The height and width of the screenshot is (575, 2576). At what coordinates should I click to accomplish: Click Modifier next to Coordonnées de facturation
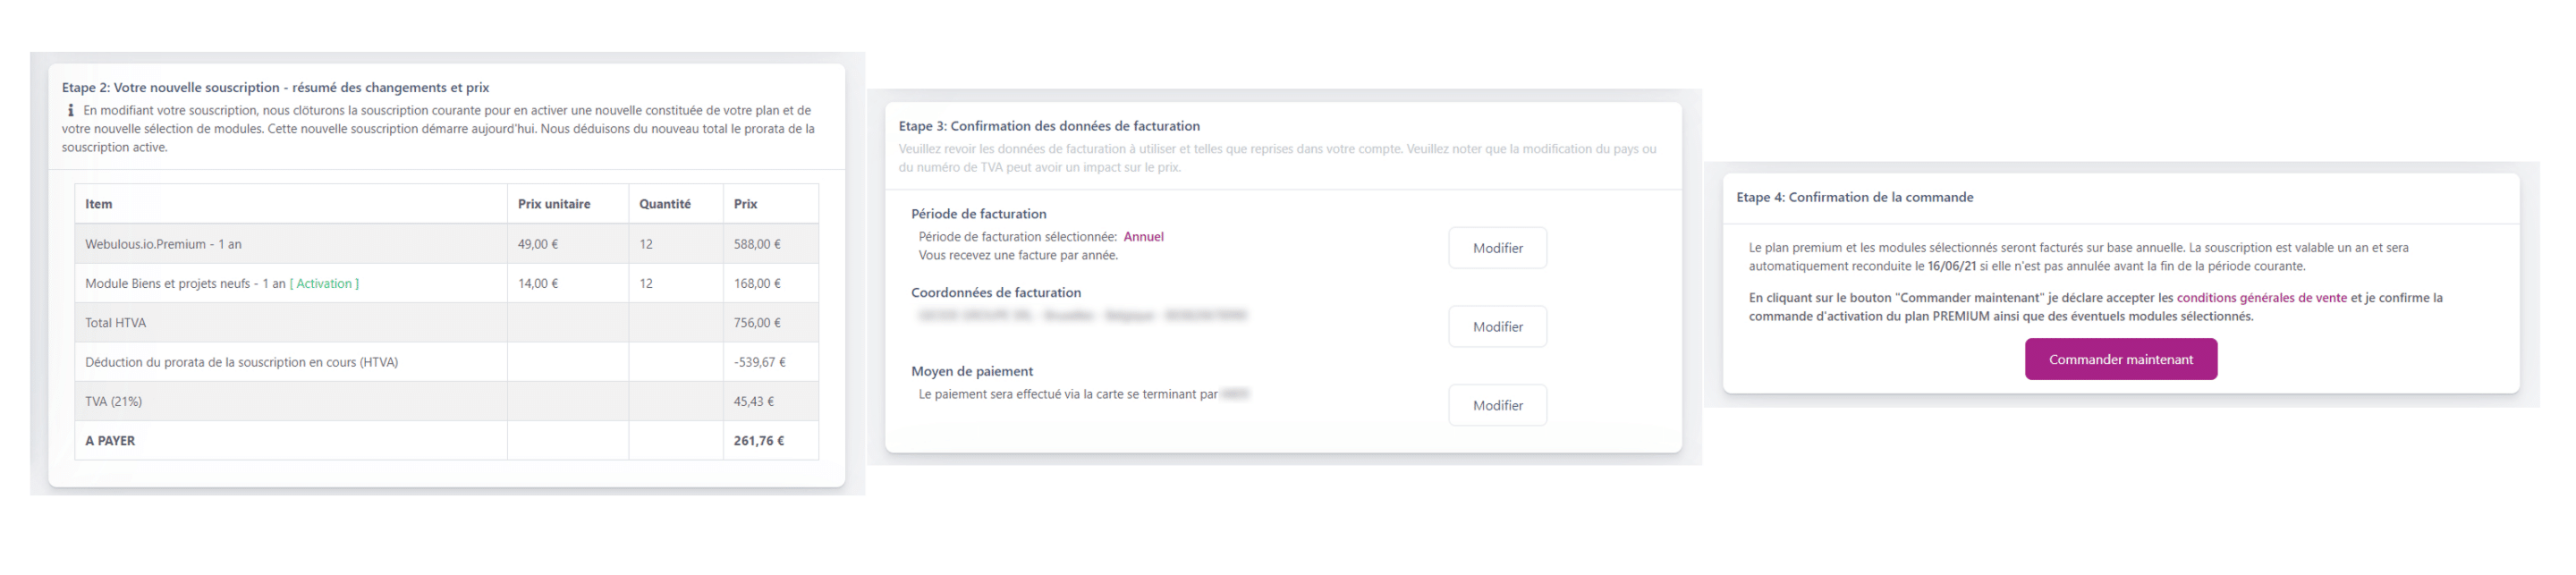point(1497,327)
